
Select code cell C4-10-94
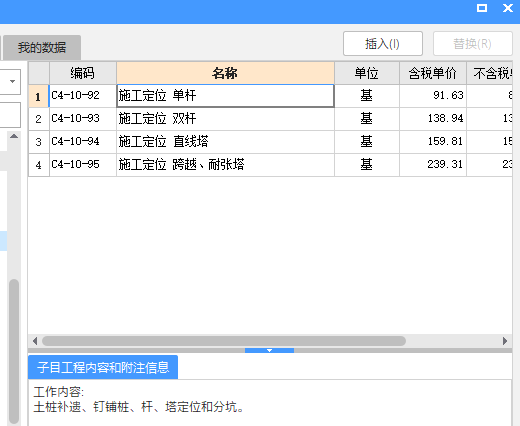point(83,142)
